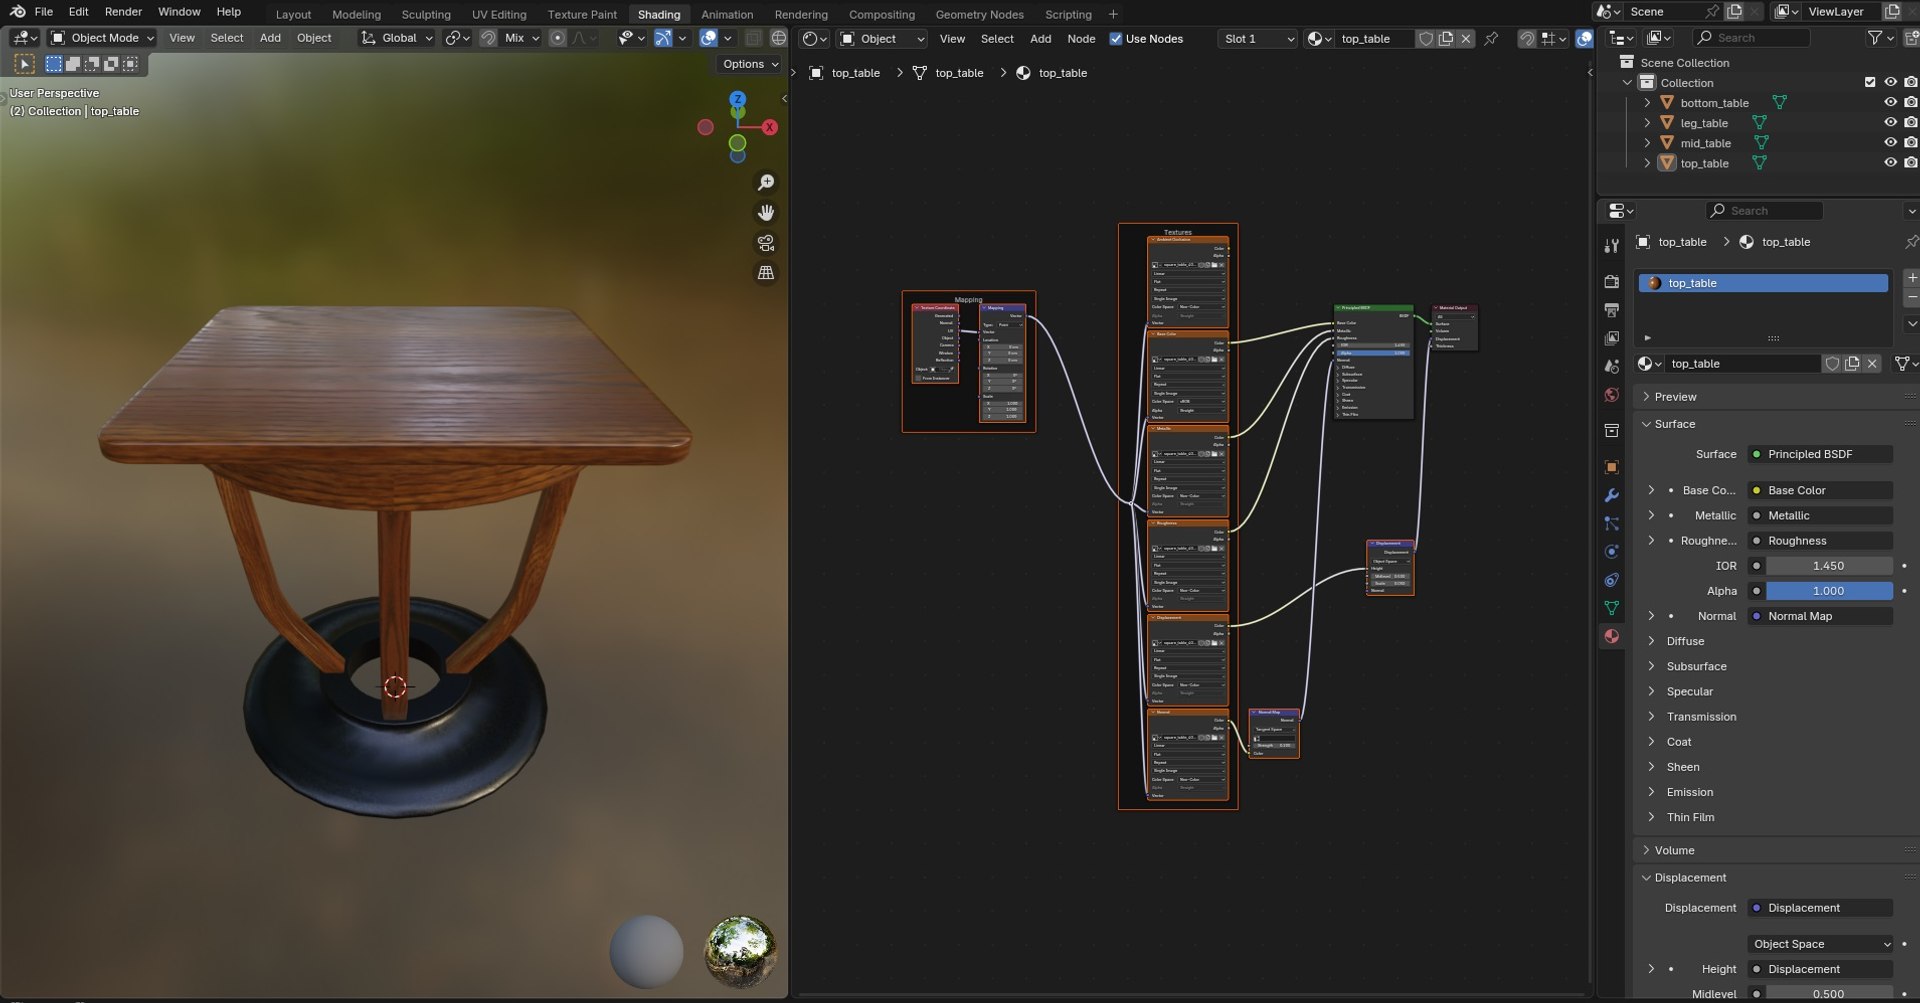The image size is (1920, 1003).
Task: Toggle proportional editing in viewport header
Action: click(558, 38)
